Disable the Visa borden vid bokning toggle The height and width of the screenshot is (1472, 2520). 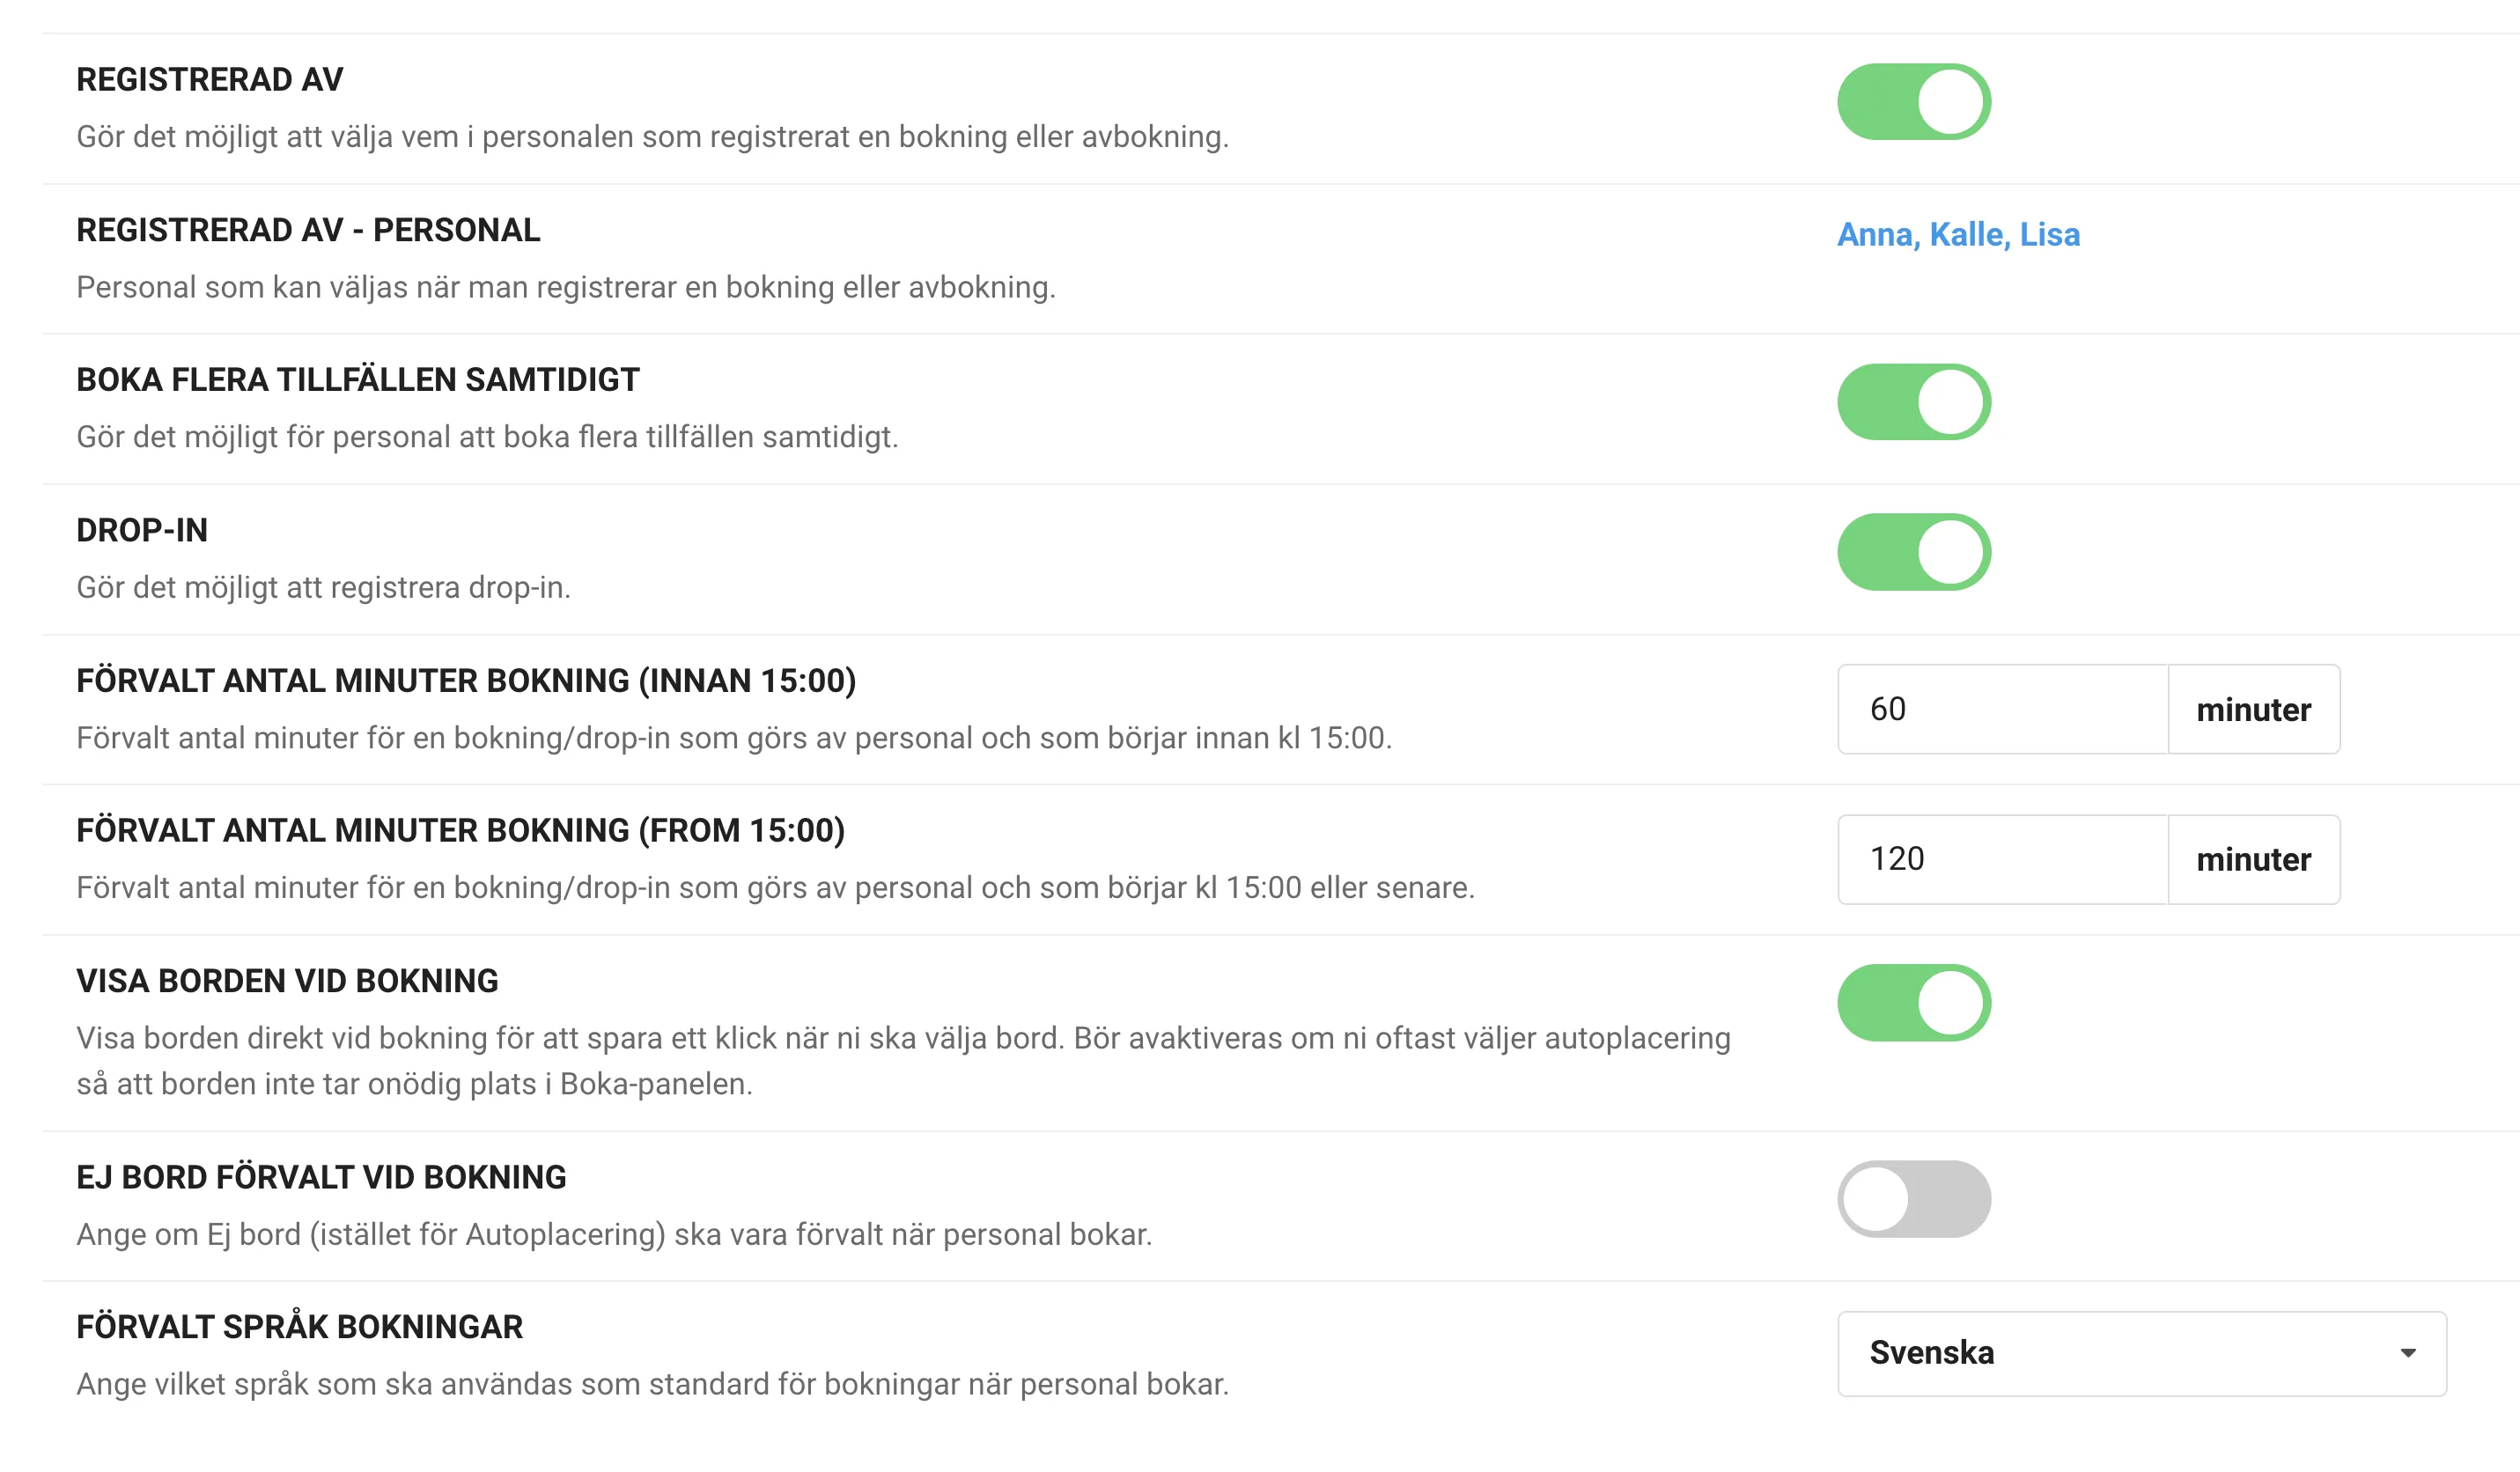pyautogui.click(x=1913, y=1002)
